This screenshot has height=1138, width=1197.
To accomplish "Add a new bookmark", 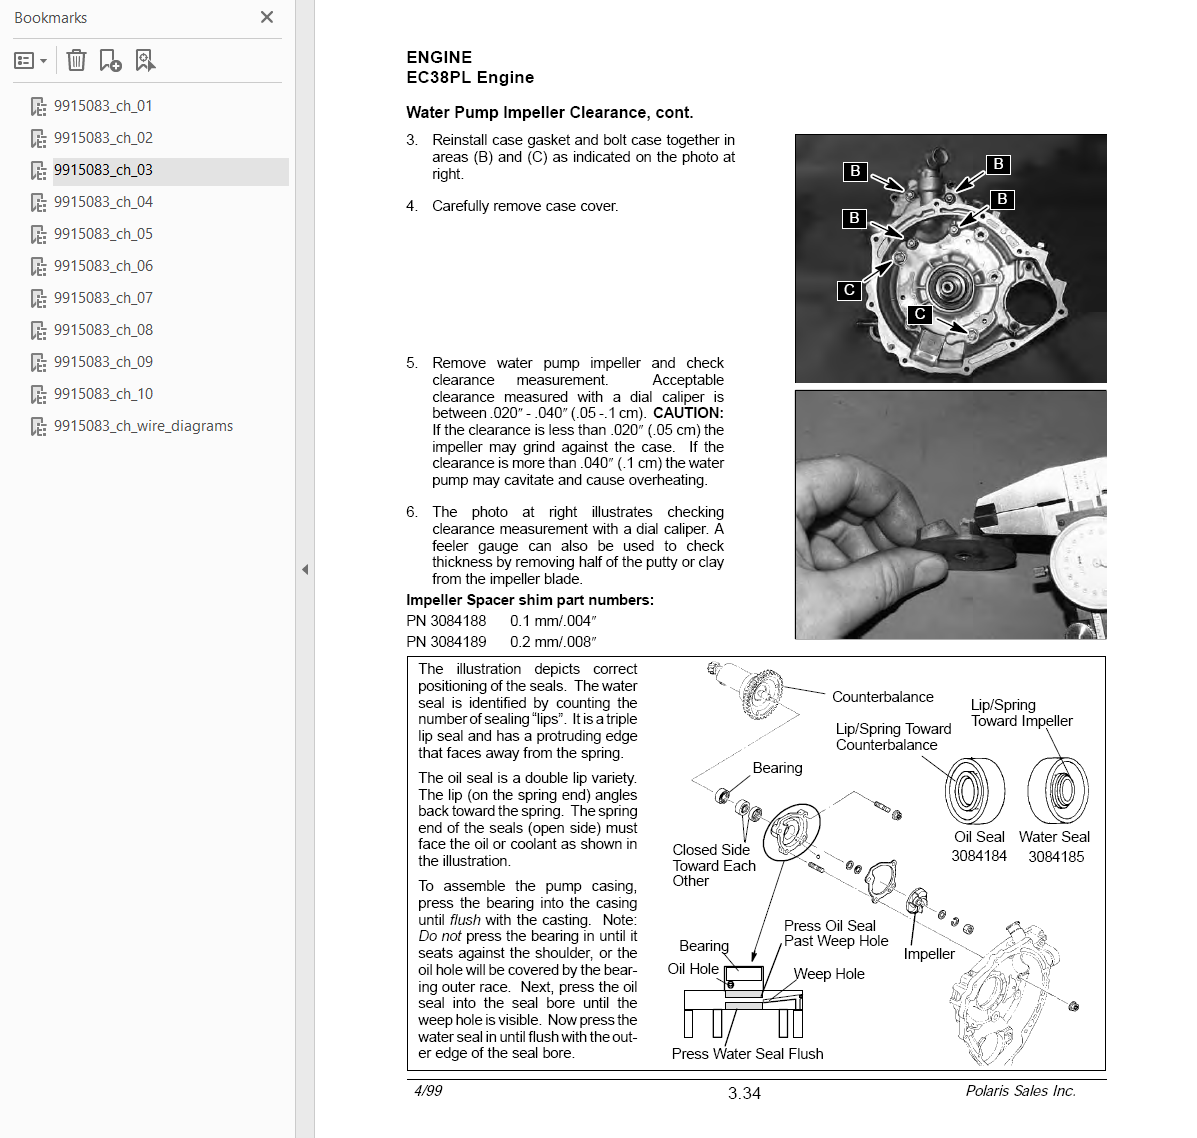I will click(110, 61).
